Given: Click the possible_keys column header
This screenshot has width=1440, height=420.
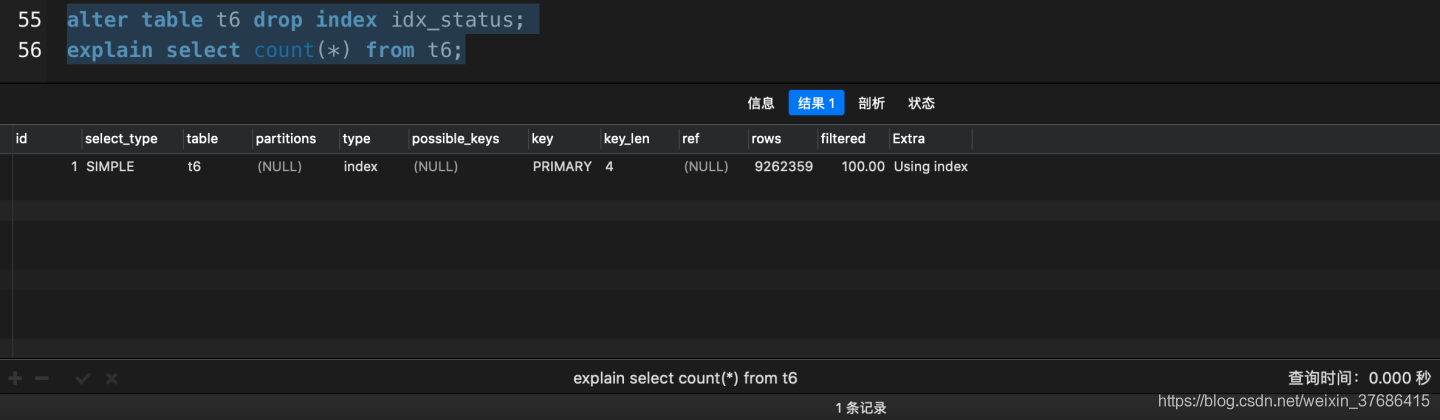Looking at the screenshot, I should point(455,139).
